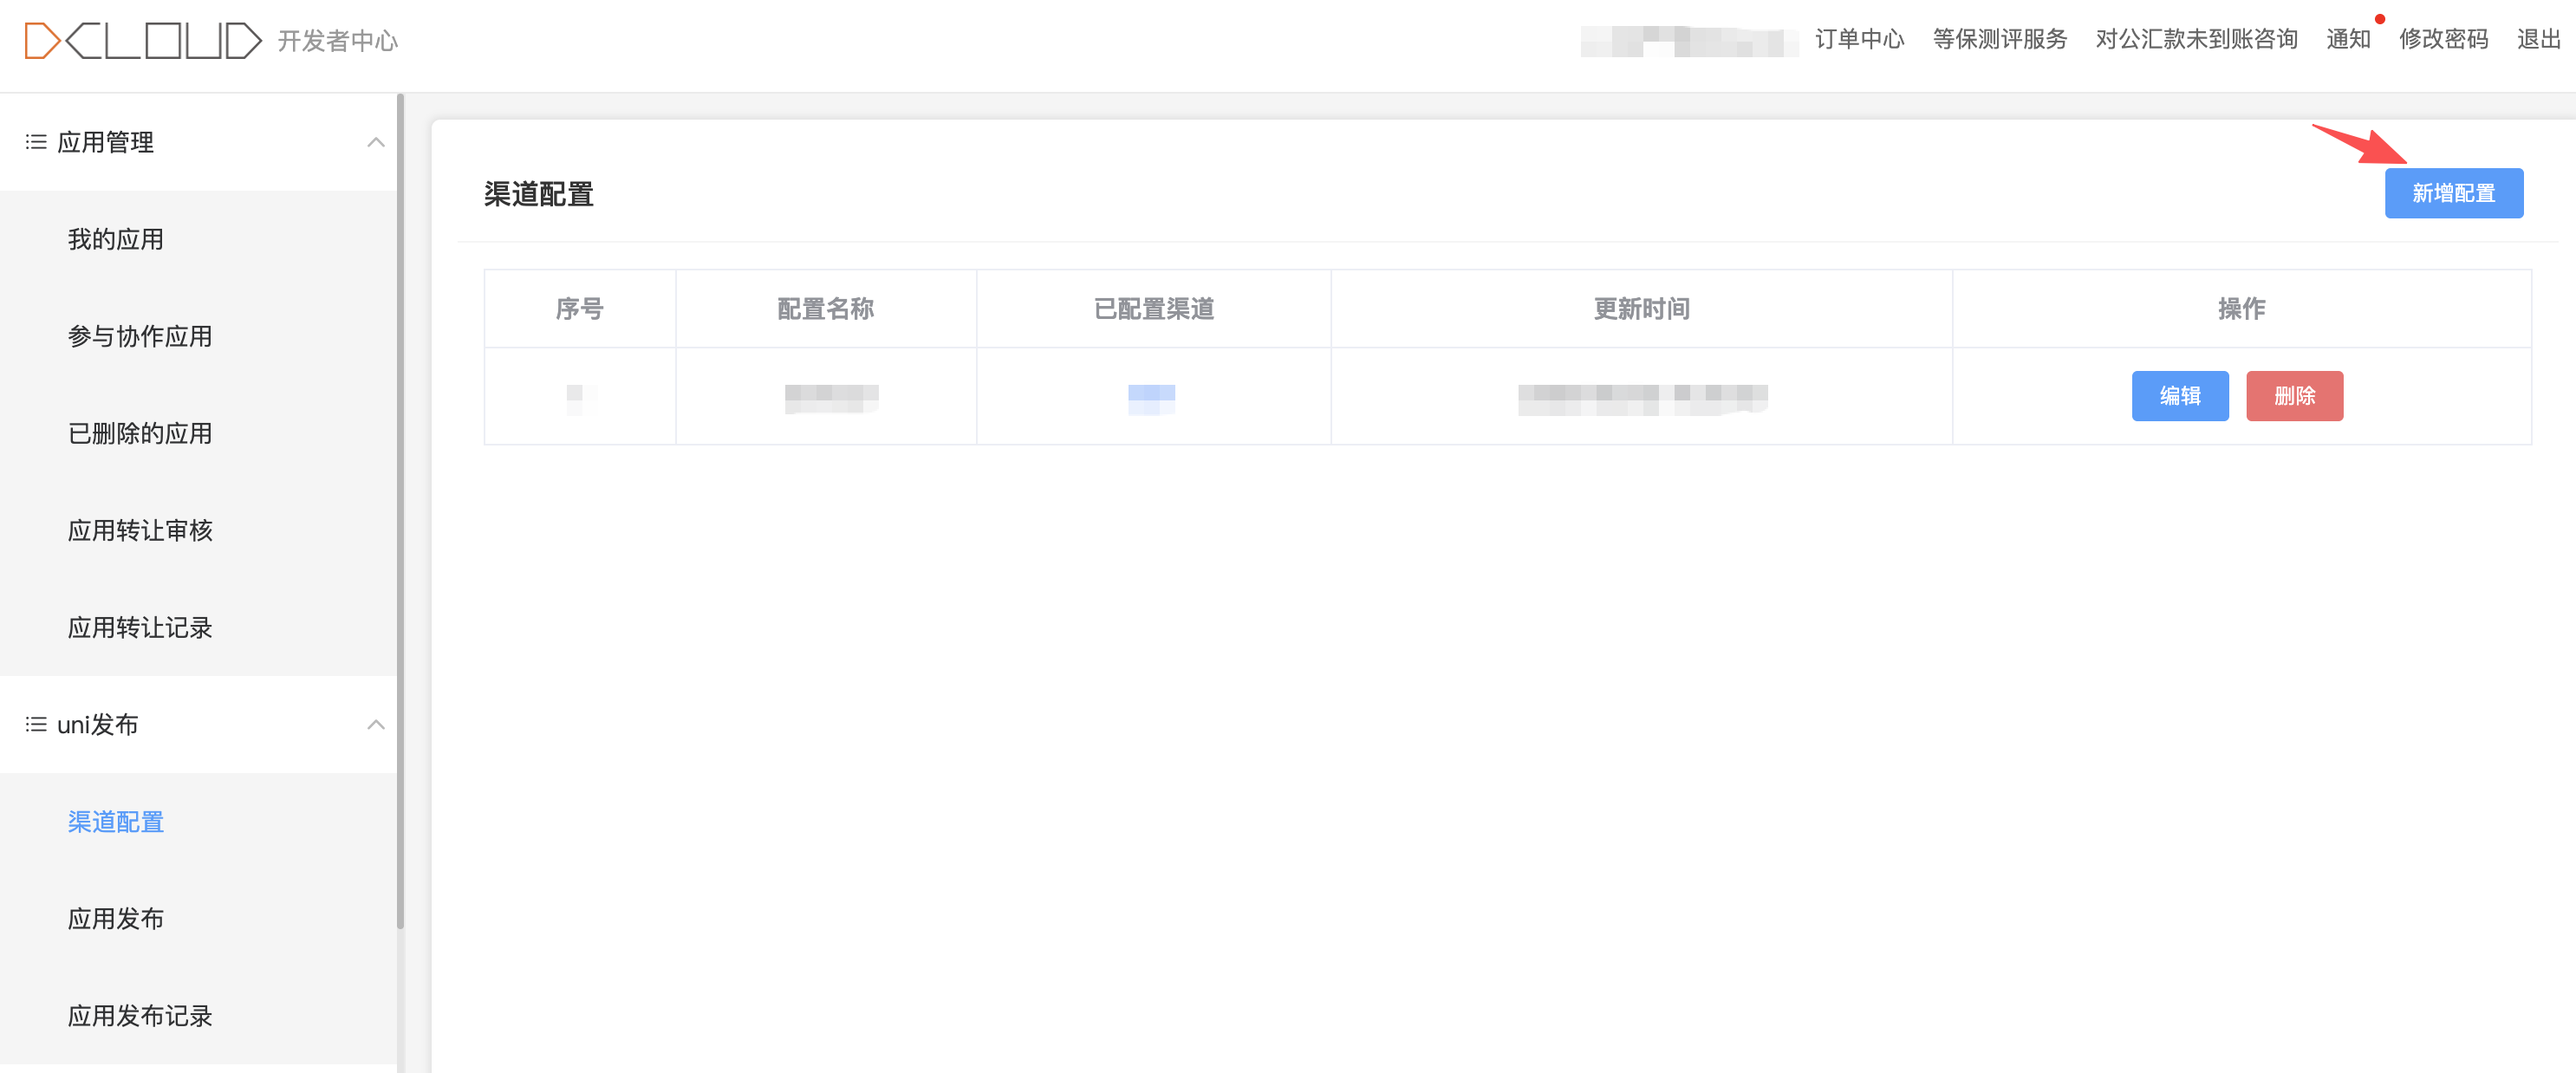Screen dimensions: 2576x1073
Task: Open 参与协作应用 menu item
Action: tap(139, 336)
